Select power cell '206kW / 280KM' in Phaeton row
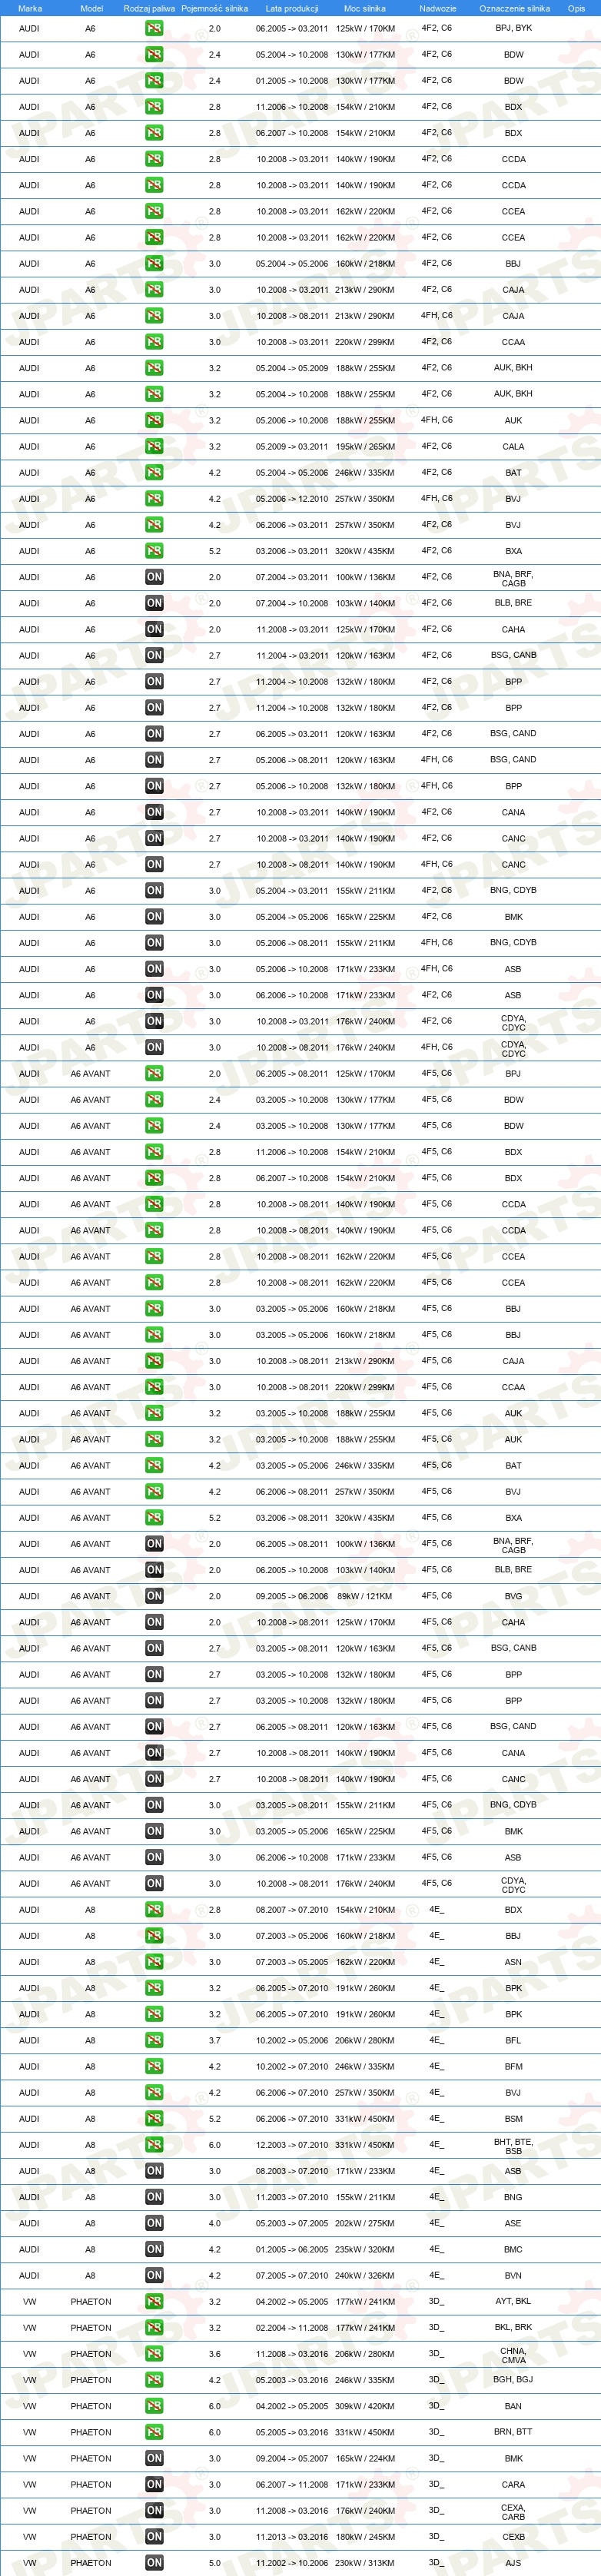Viewport: 601px width, 2576px height. click(365, 2354)
